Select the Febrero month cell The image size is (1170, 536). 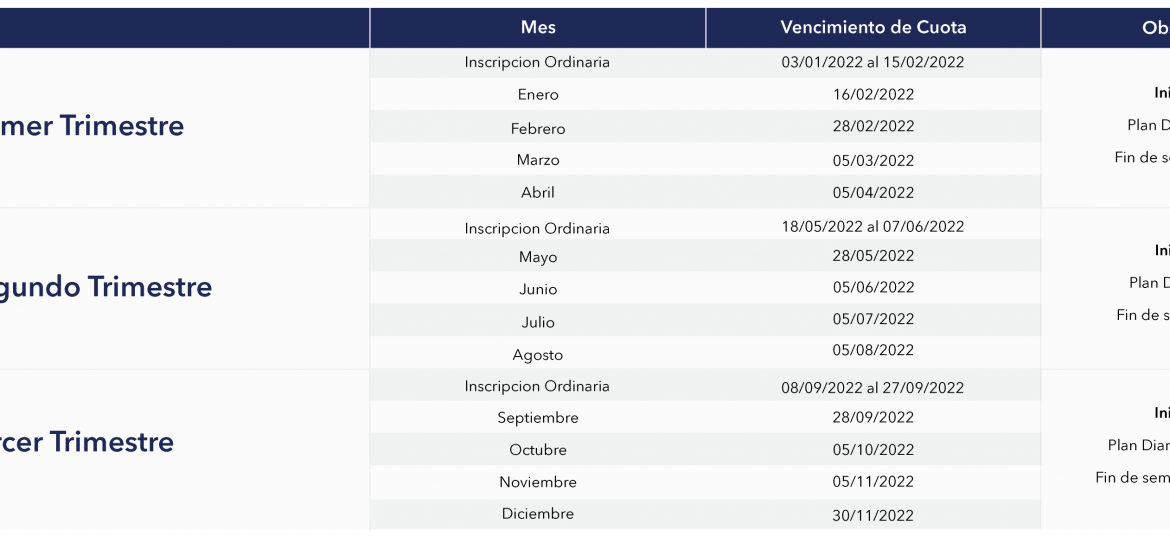coord(538,128)
